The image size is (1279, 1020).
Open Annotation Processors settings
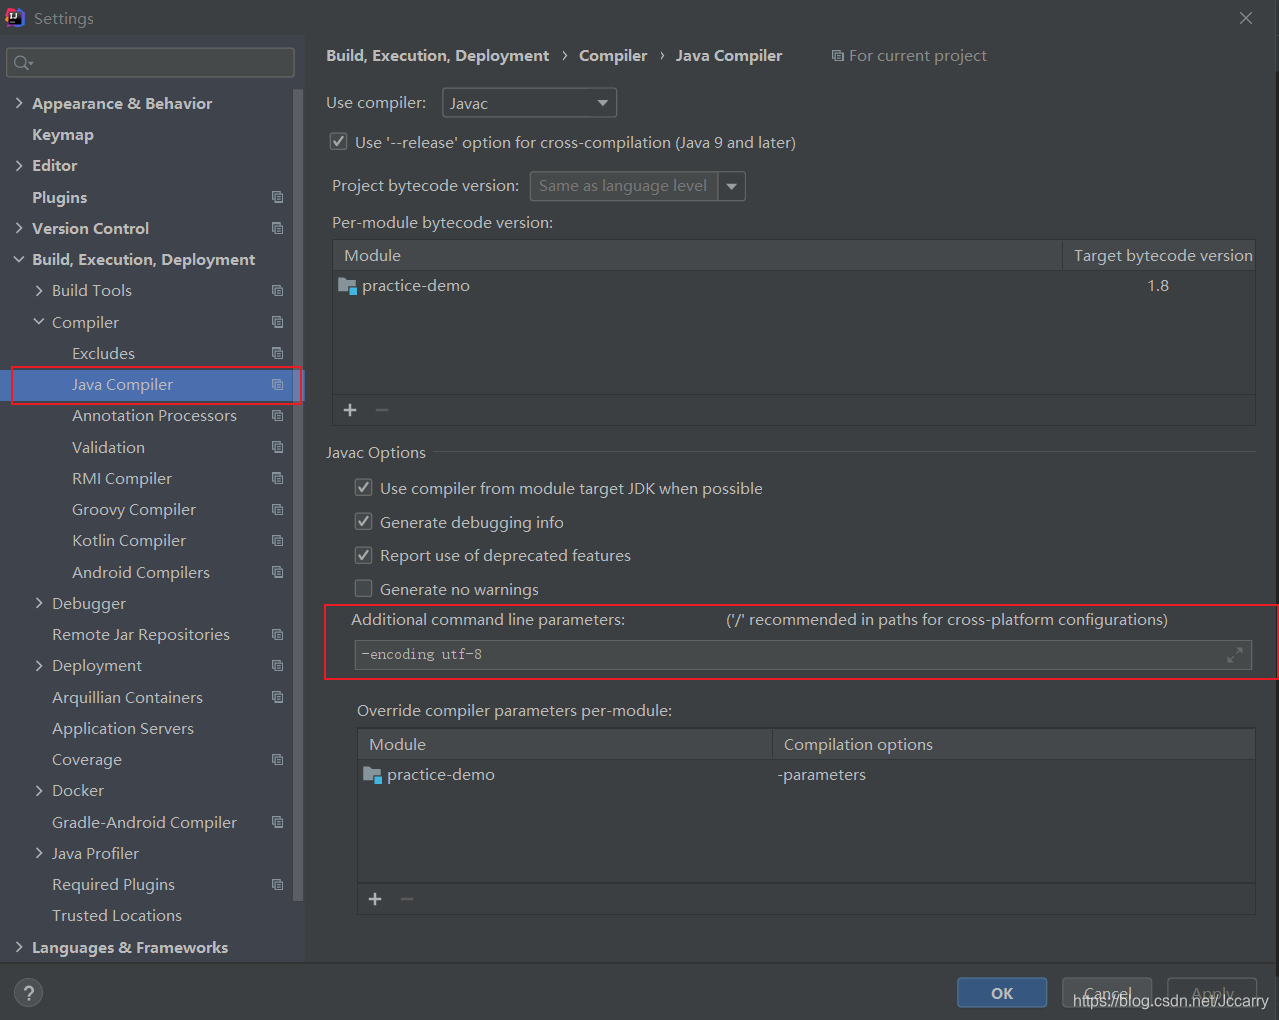[x=154, y=416]
